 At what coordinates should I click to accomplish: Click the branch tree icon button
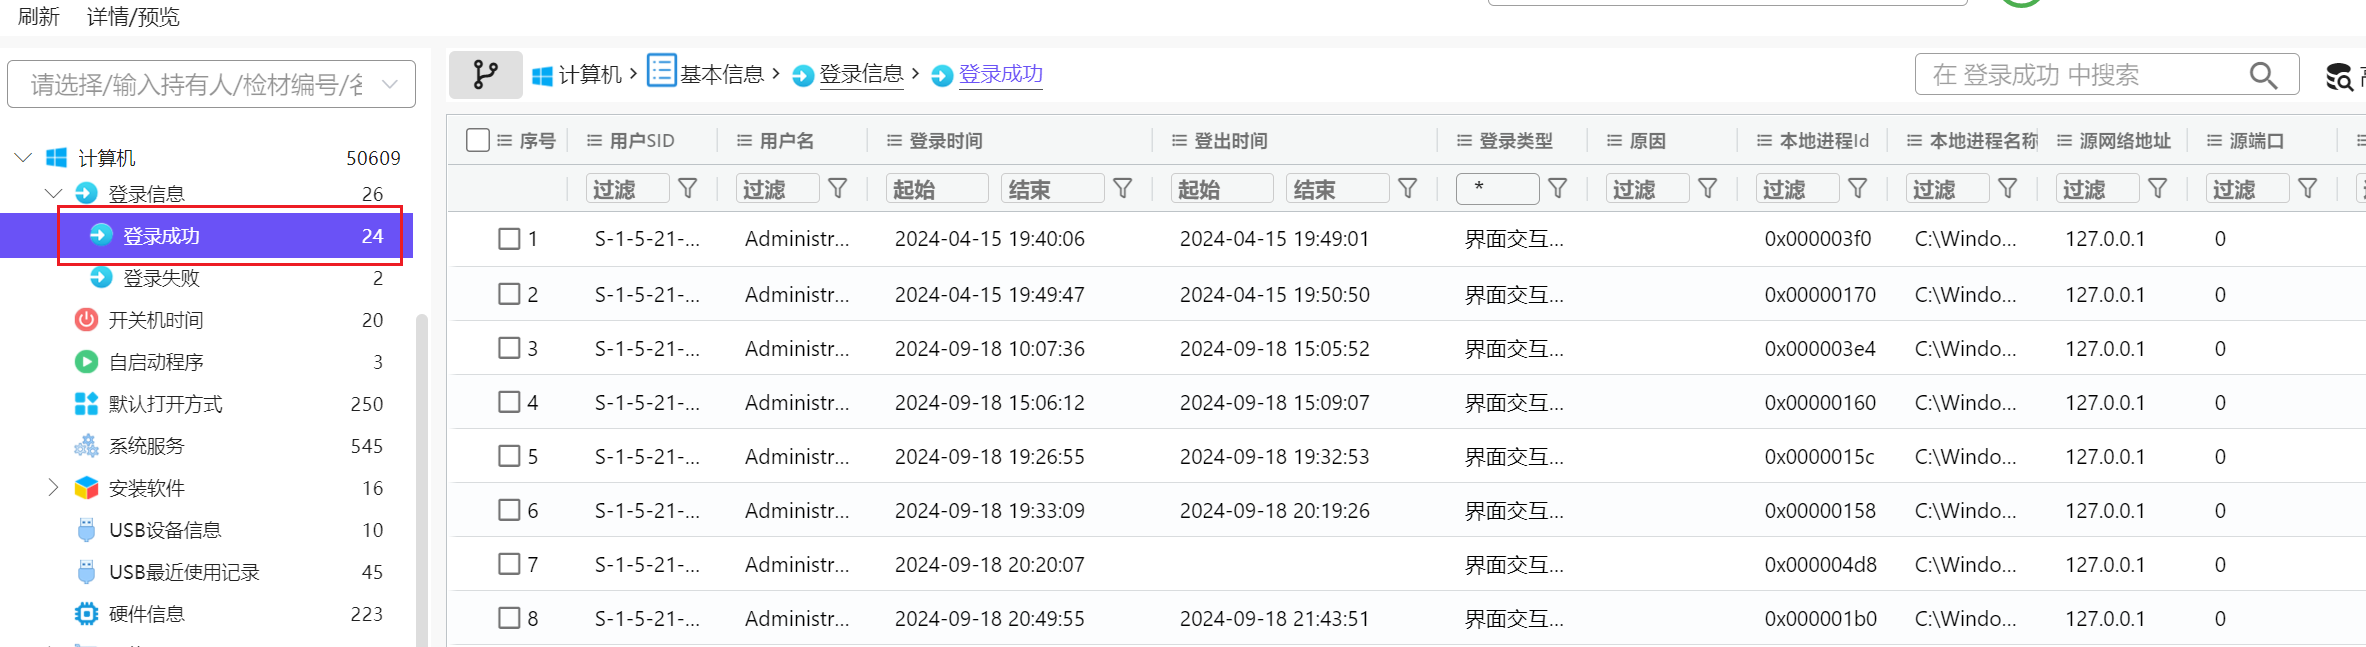tap(485, 75)
